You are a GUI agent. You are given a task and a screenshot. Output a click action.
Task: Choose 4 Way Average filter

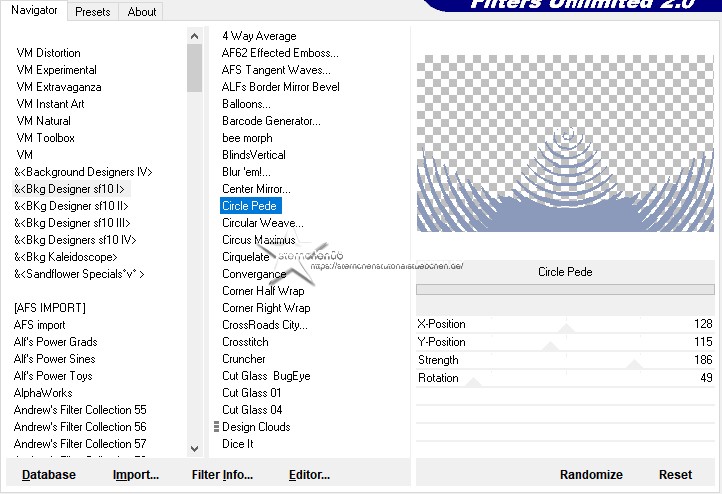(x=259, y=36)
